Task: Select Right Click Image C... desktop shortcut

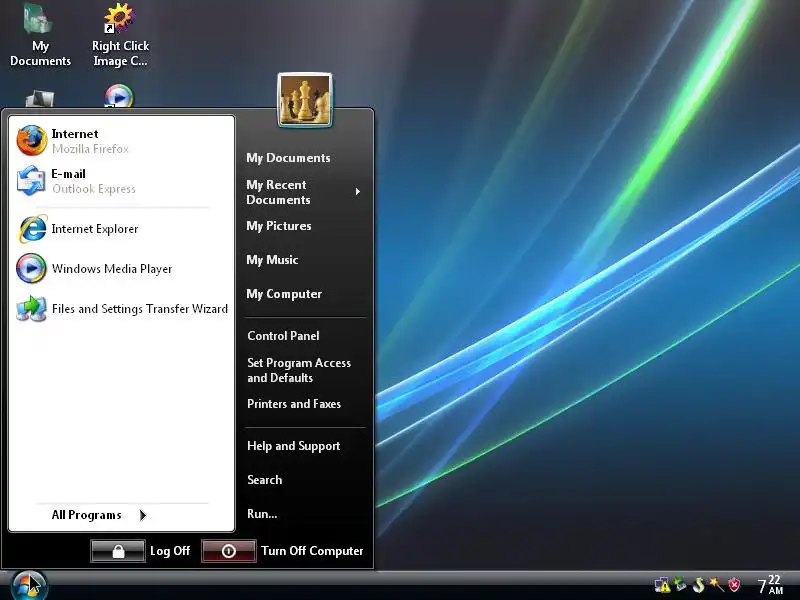Action: pyautogui.click(x=120, y=35)
